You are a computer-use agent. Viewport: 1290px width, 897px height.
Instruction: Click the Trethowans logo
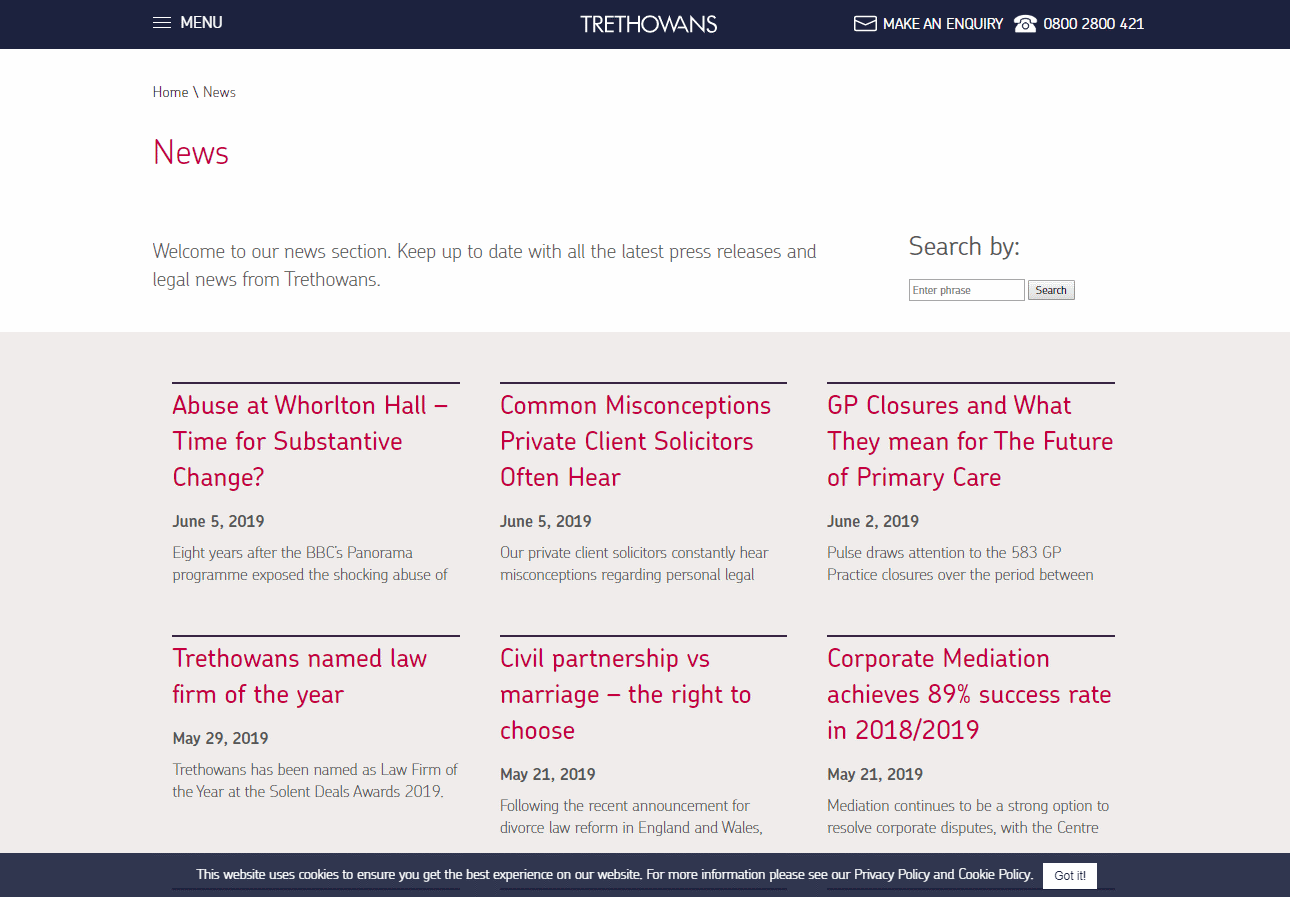pyautogui.click(x=648, y=24)
